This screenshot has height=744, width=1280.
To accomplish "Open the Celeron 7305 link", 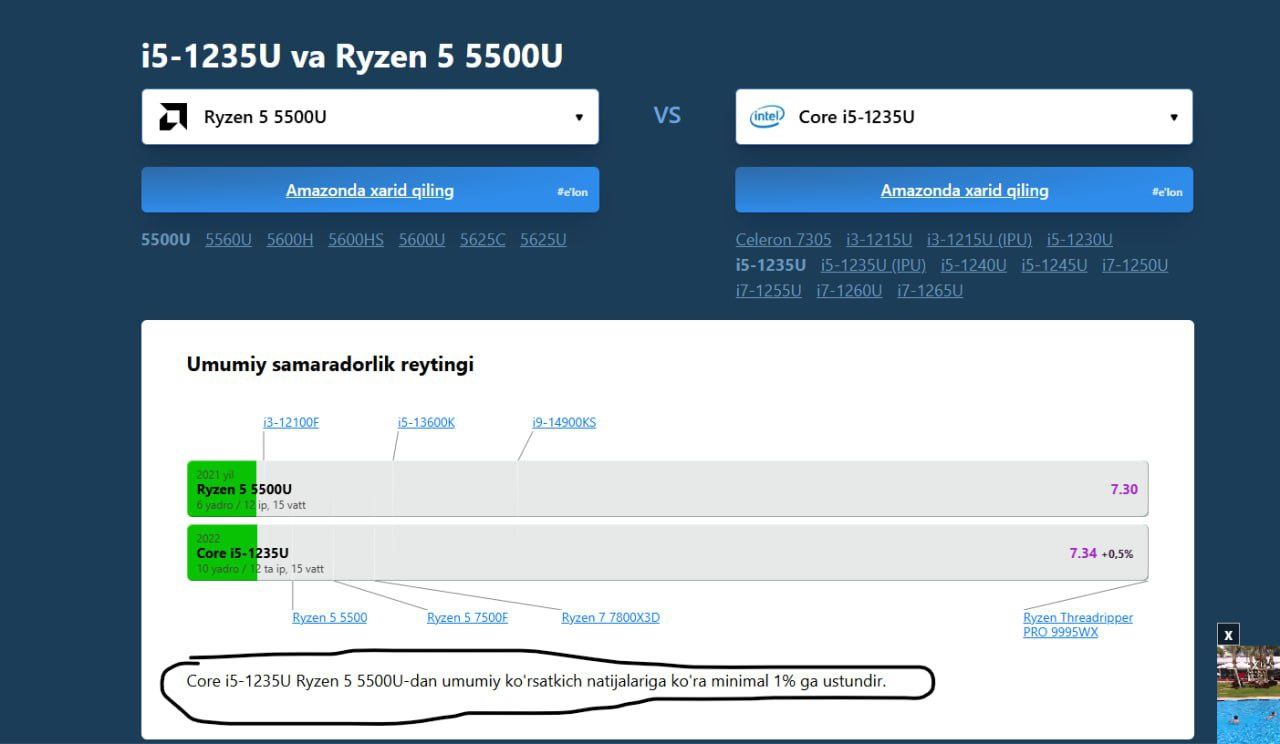I will click(x=783, y=239).
